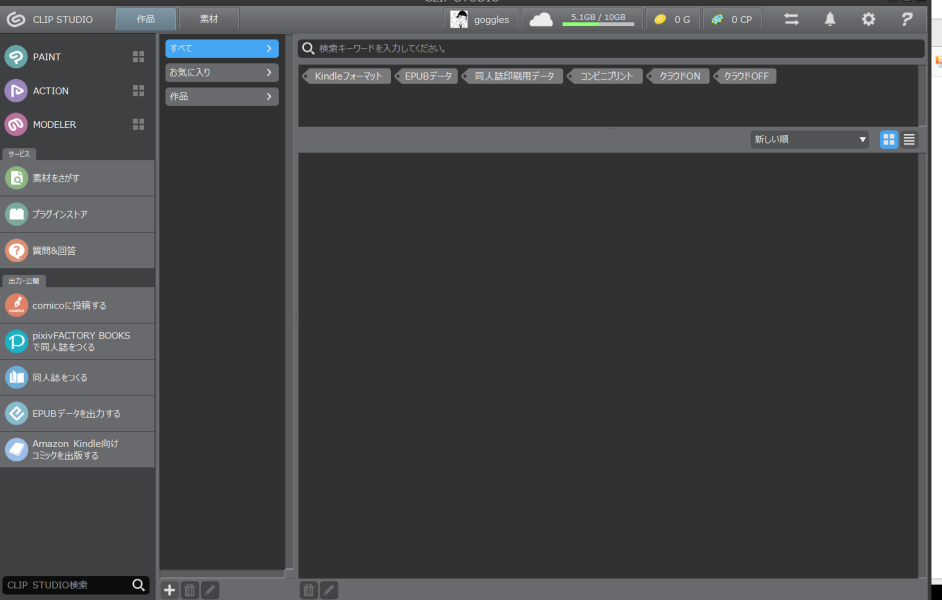The width and height of the screenshot is (942, 600).
Task: Open the CLIP STUDIO PAINT launcher icon
Action: [16, 56]
